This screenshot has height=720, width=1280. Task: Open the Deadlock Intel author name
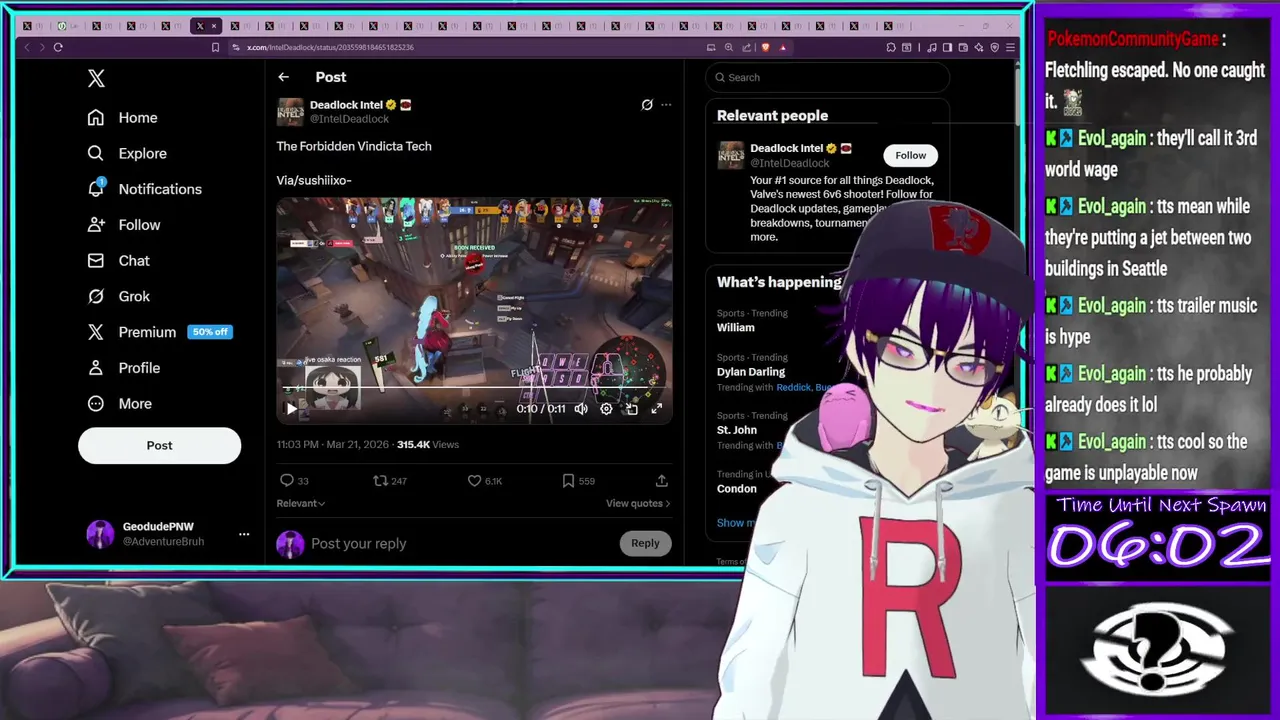pyautogui.click(x=346, y=104)
